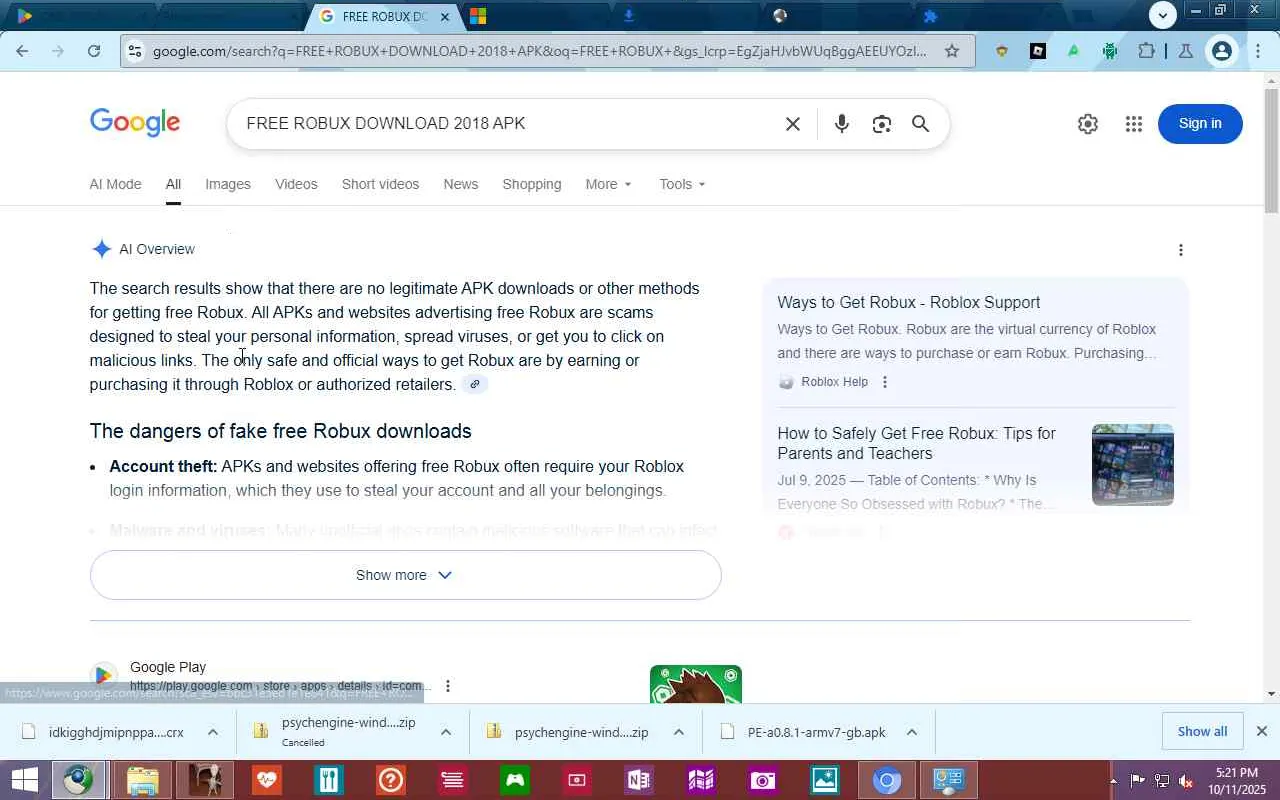Open How to Safely Get Free Robux article
Viewport: 1280px width, 800px height.
pyautogui.click(x=917, y=443)
